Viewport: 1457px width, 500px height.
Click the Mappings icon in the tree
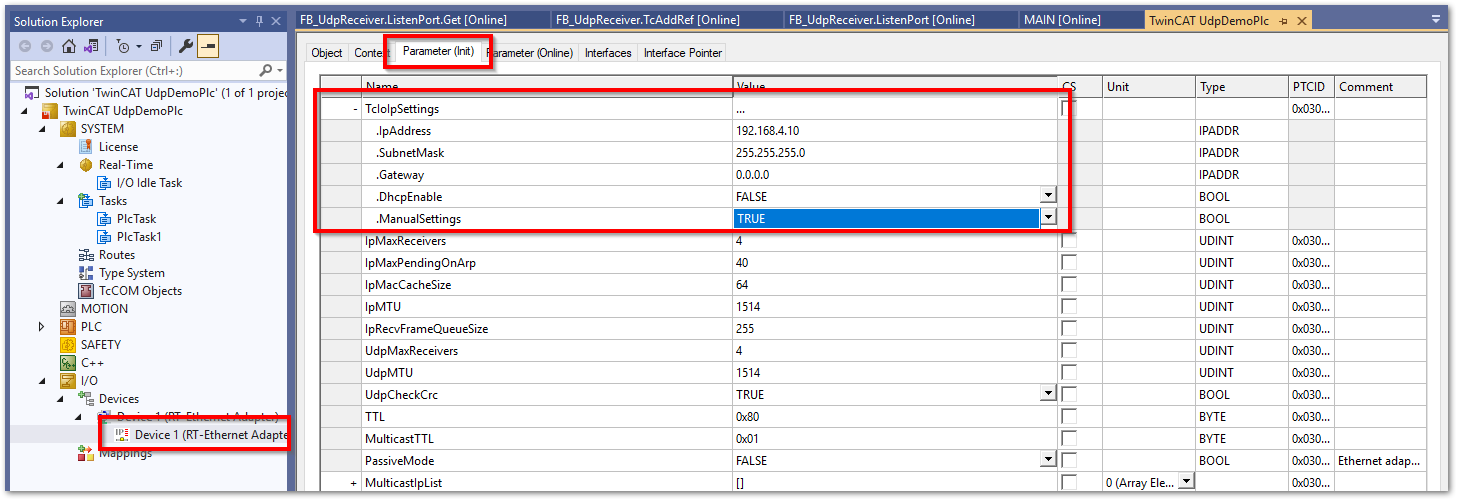click(86, 453)
